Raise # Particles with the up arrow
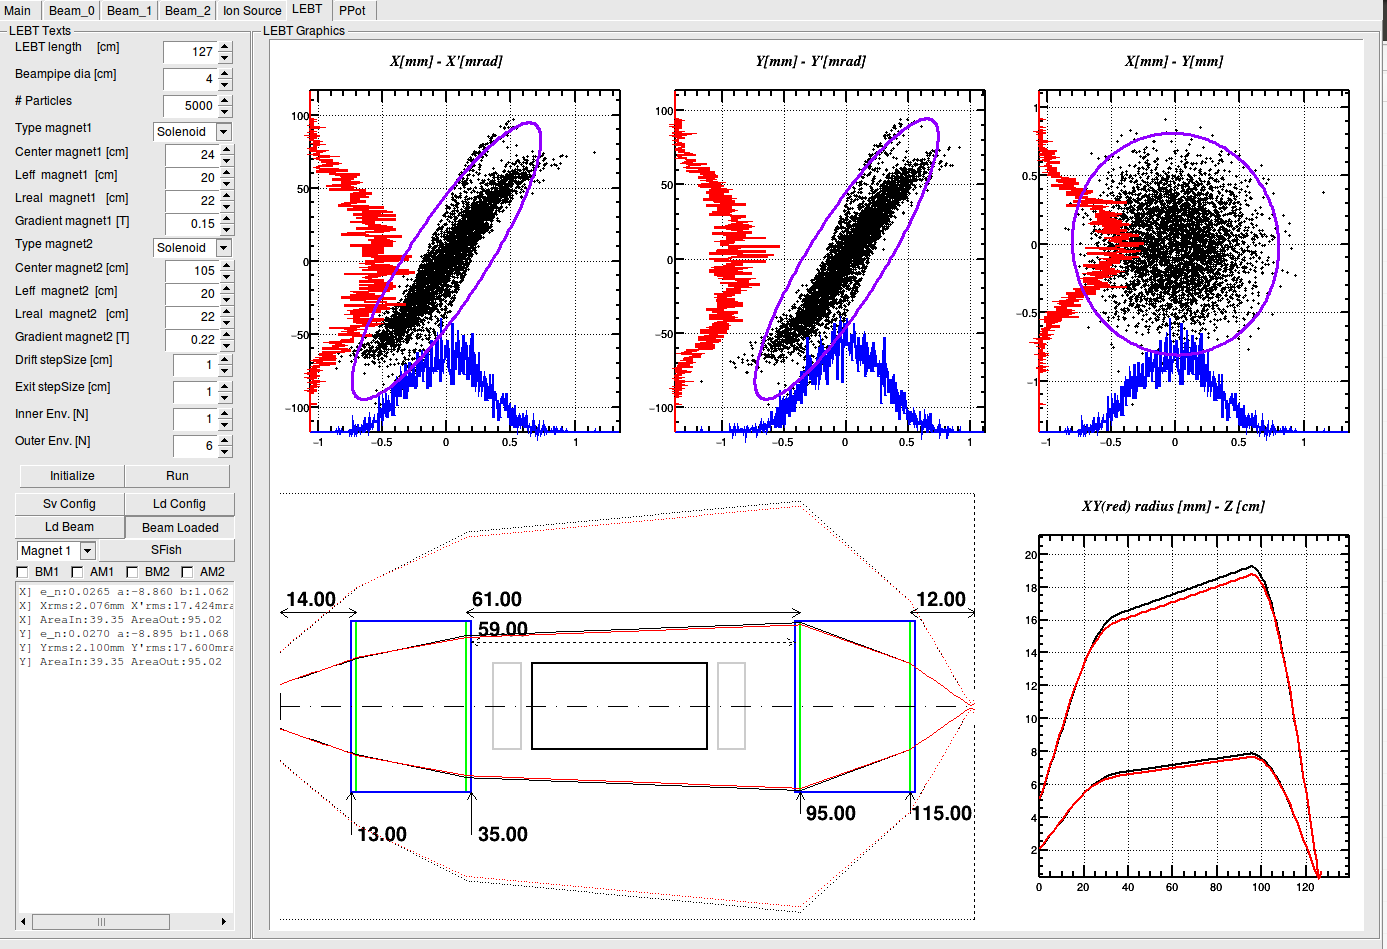Viewport: 1387px width, 949px height. pyautogui.click(x=225, y=100)
